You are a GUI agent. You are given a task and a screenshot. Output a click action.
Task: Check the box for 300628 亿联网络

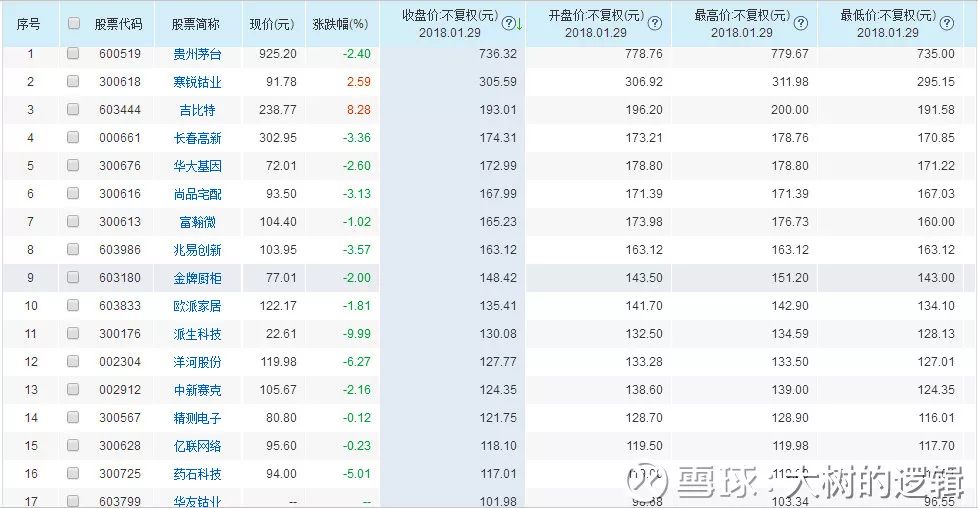[x=73, y=445]
